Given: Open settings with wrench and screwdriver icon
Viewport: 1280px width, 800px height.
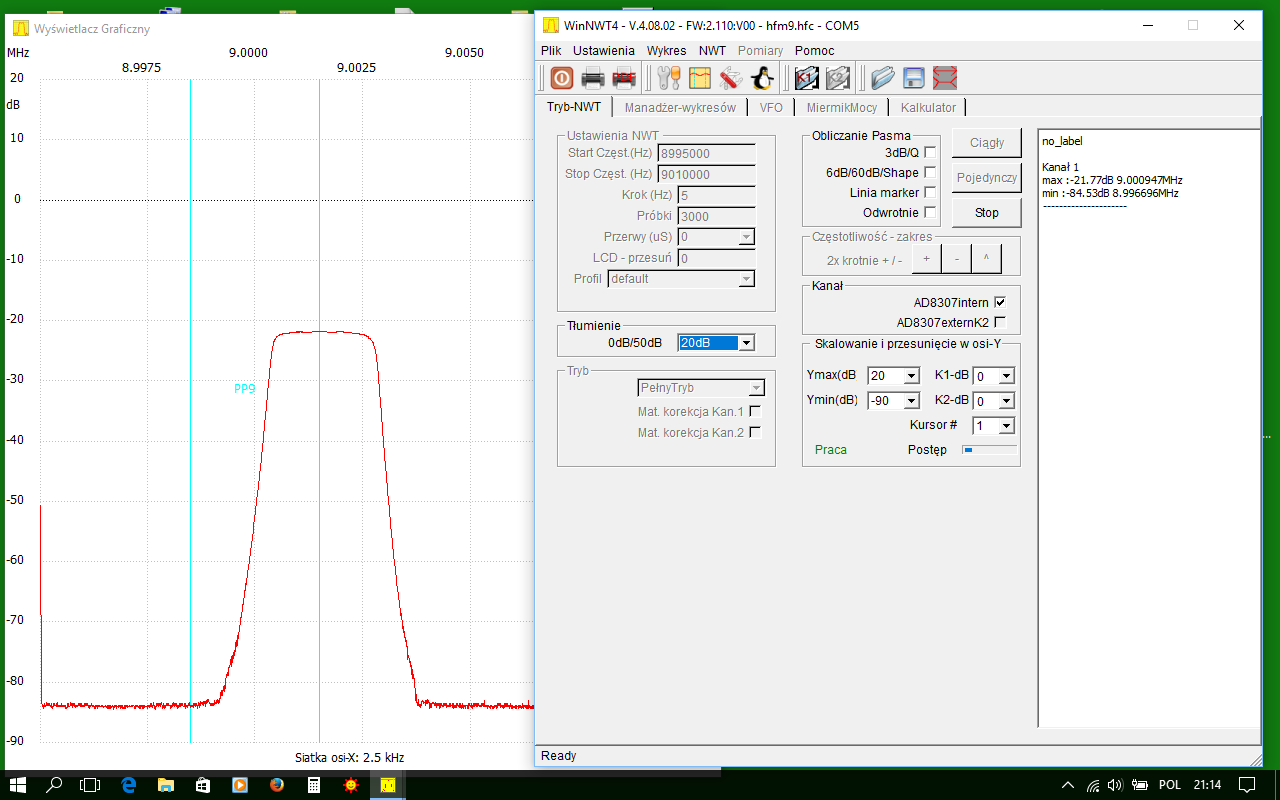Looking at the screenshot, I should point(669,78).
